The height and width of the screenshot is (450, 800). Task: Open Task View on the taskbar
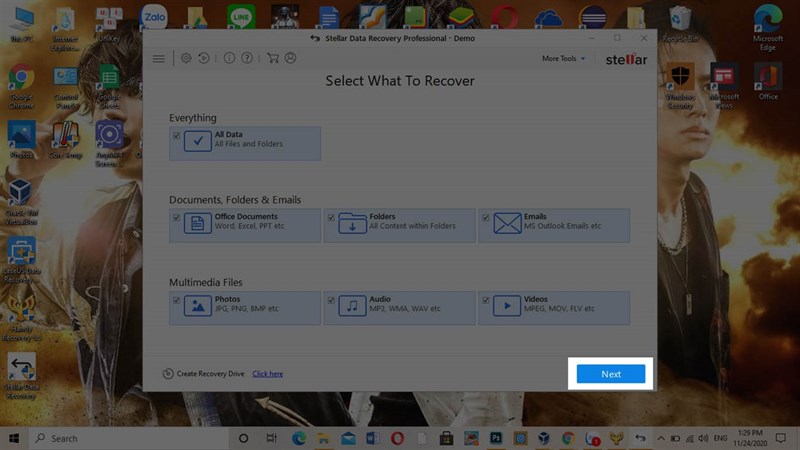click(x=271, y=438)
